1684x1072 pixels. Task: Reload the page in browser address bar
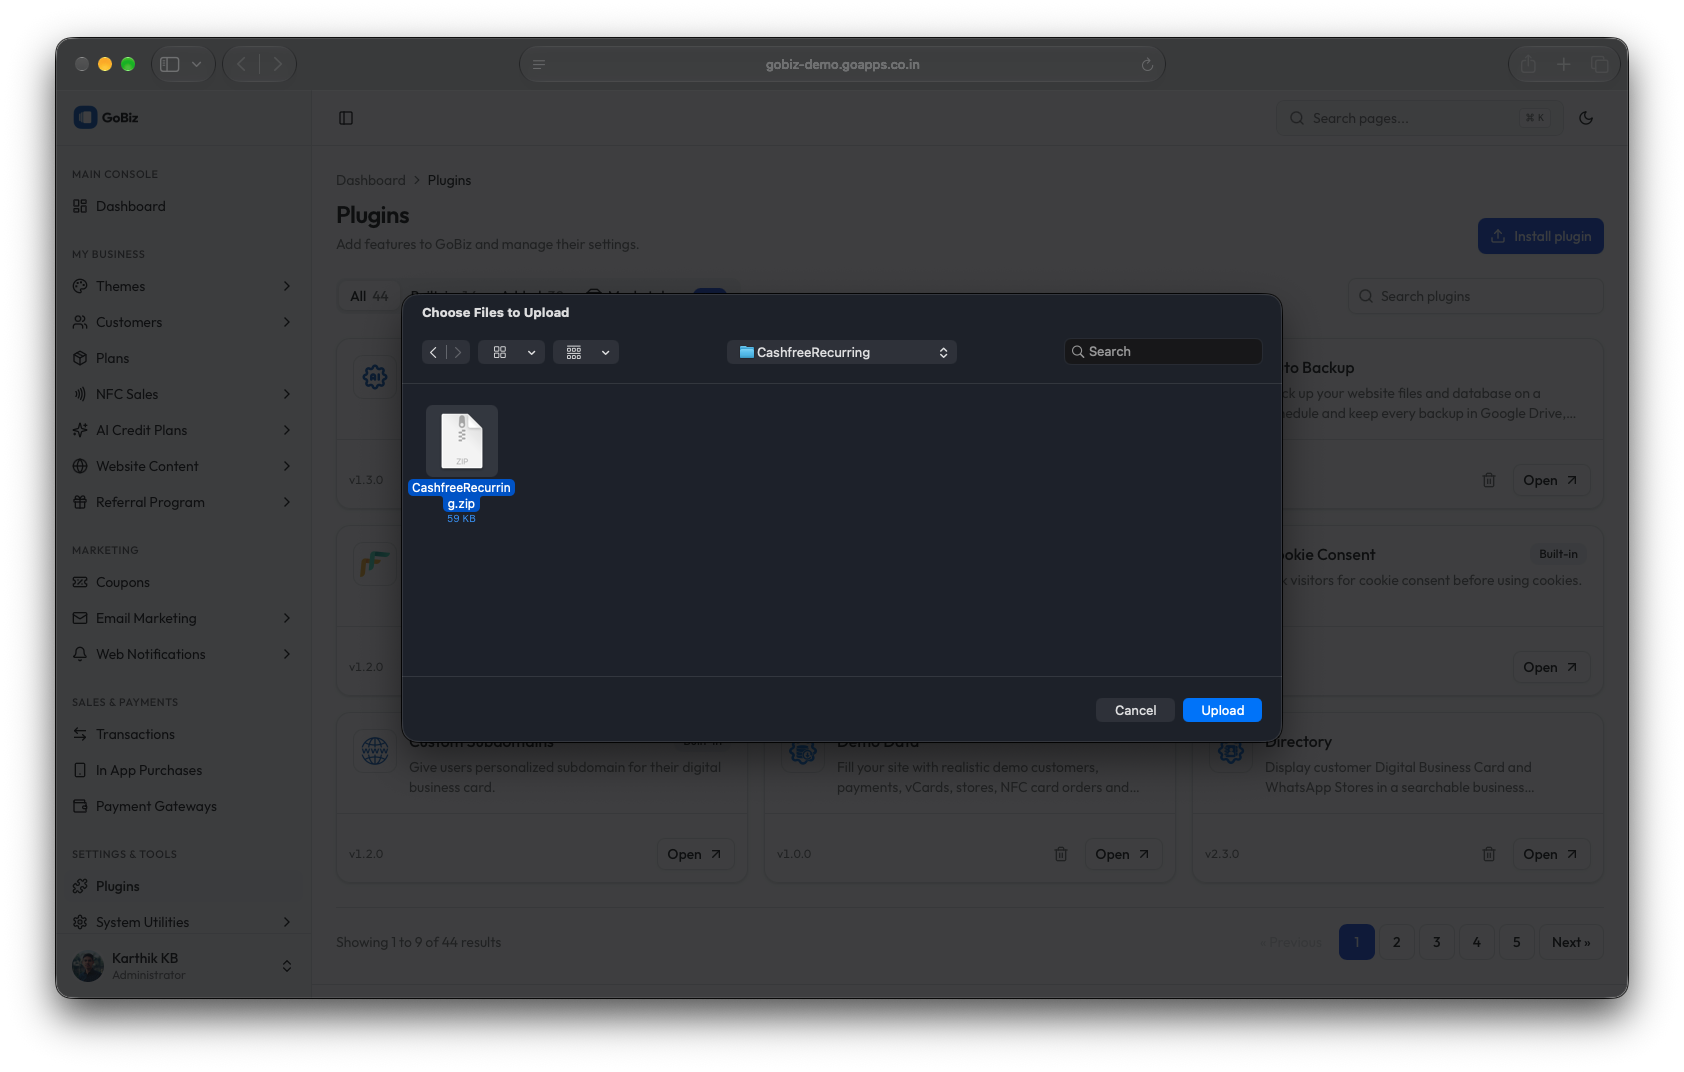(1147, 65)
